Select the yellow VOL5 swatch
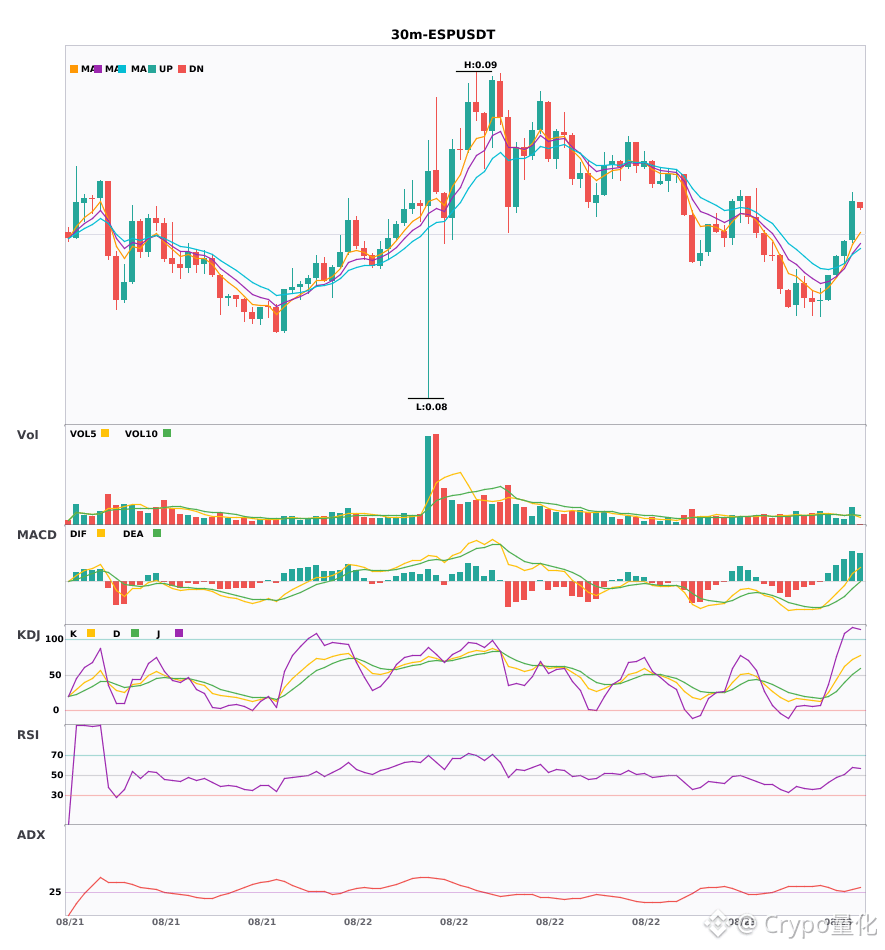The image size is (885, 950). 105,433
